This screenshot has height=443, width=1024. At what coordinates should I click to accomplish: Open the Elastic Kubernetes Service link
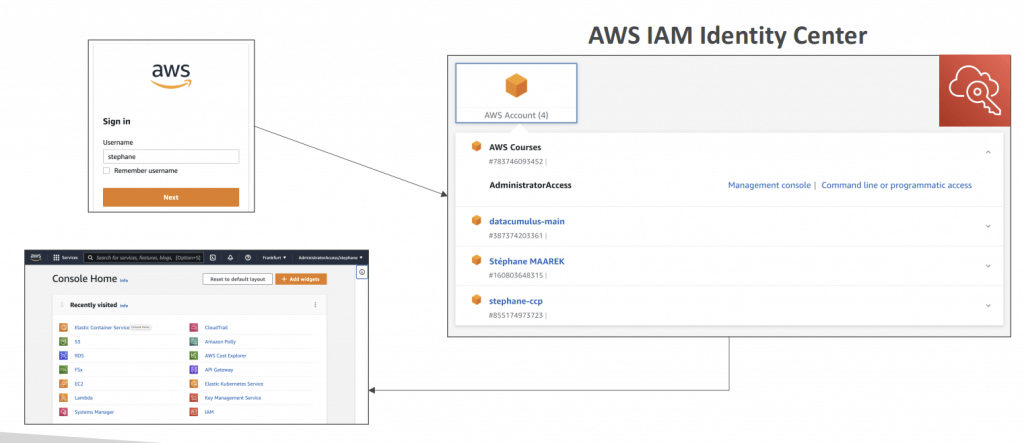coord(234,384)
